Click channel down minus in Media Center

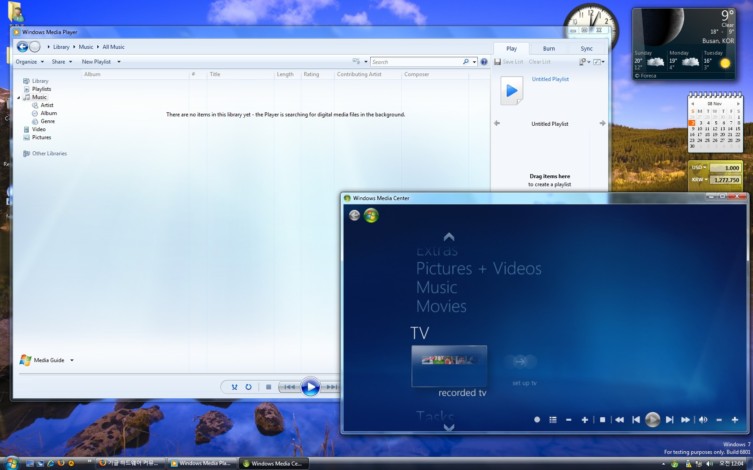click(569, 420)
